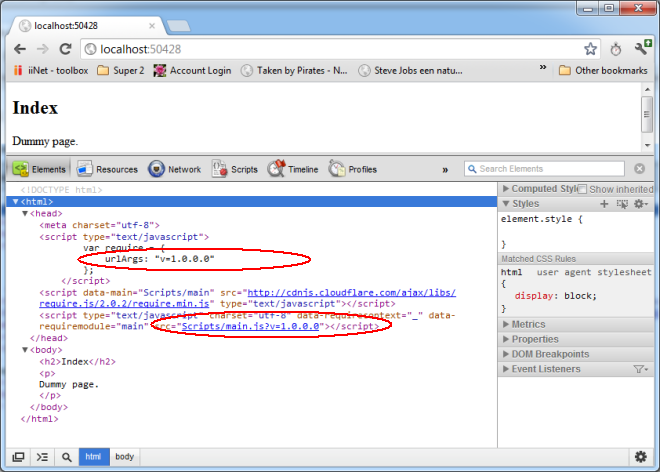Viewport: 660px width, 472px height.
Task: Click the page vertical scrollbar thumb
Action: pos(647,114)
